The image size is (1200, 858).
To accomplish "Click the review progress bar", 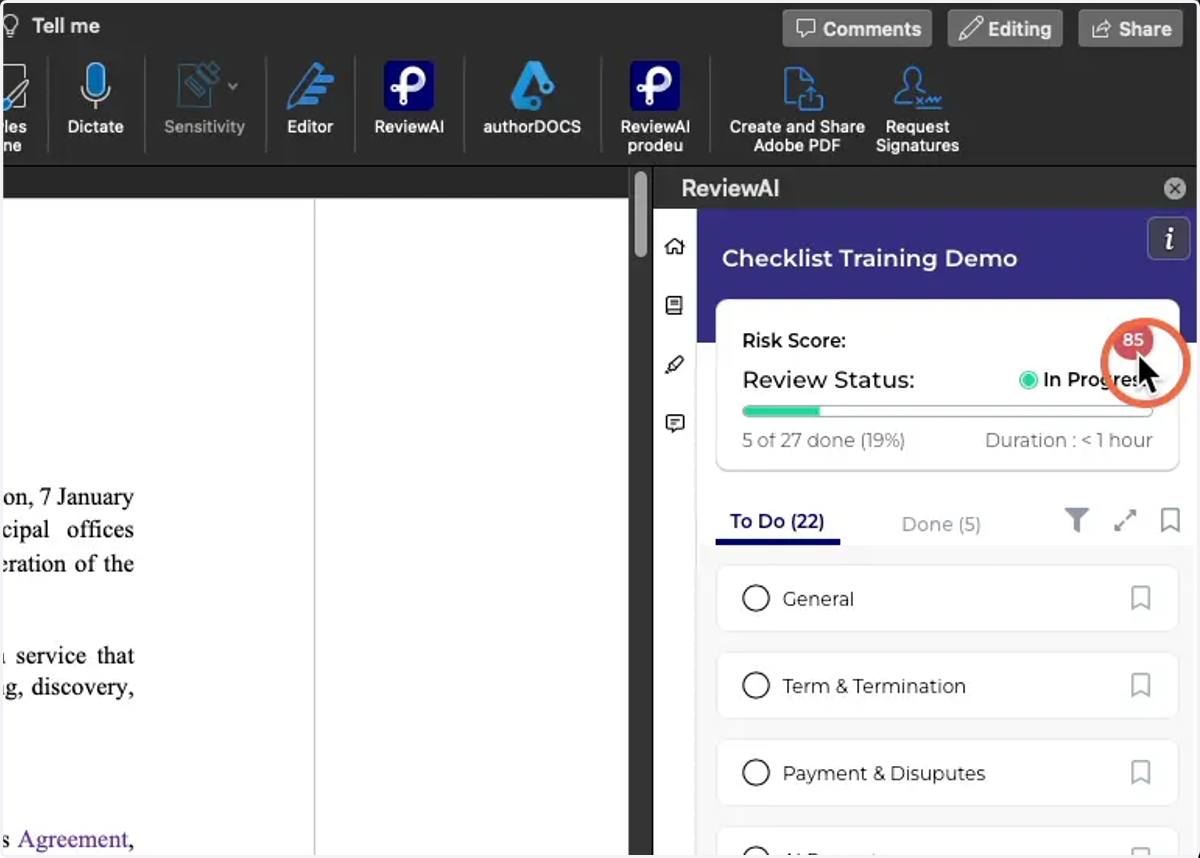I will (x=947, y=411).
